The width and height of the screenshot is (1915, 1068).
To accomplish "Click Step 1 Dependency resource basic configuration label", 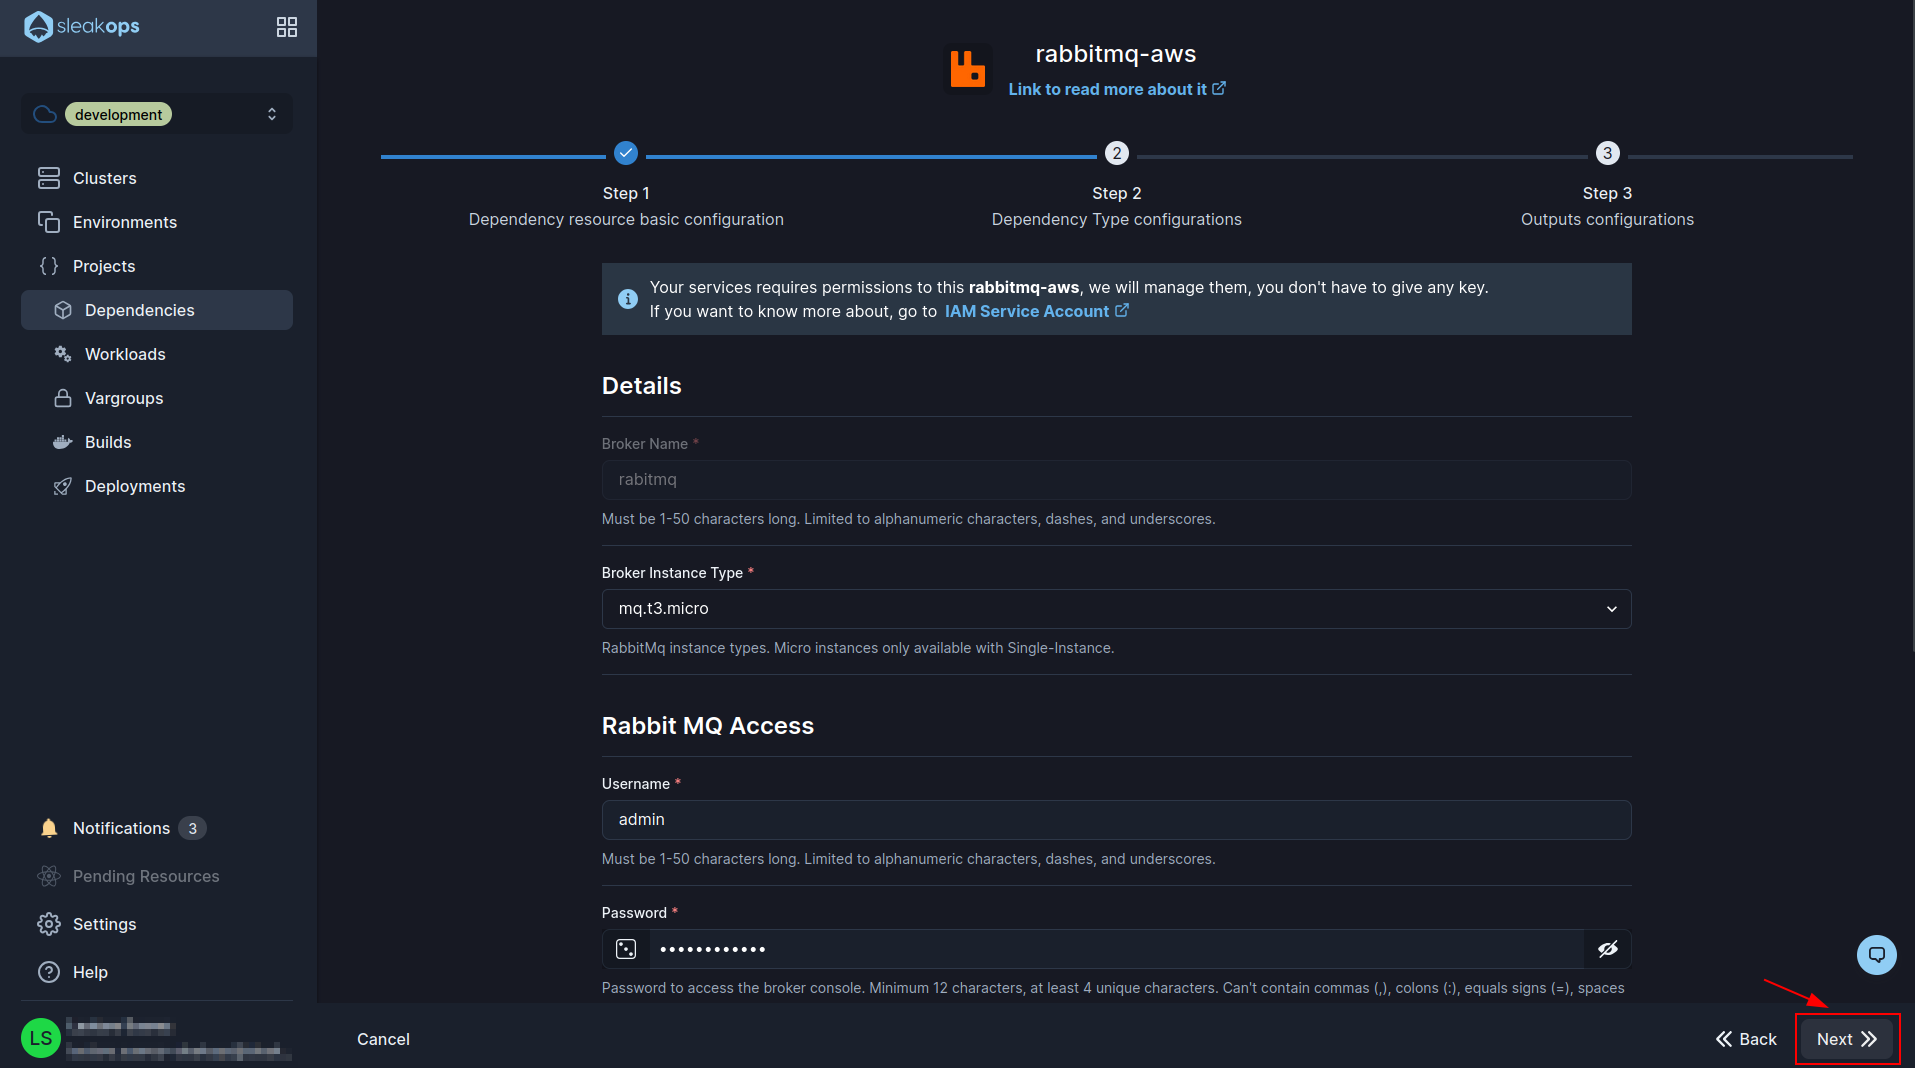I will 626,207.
